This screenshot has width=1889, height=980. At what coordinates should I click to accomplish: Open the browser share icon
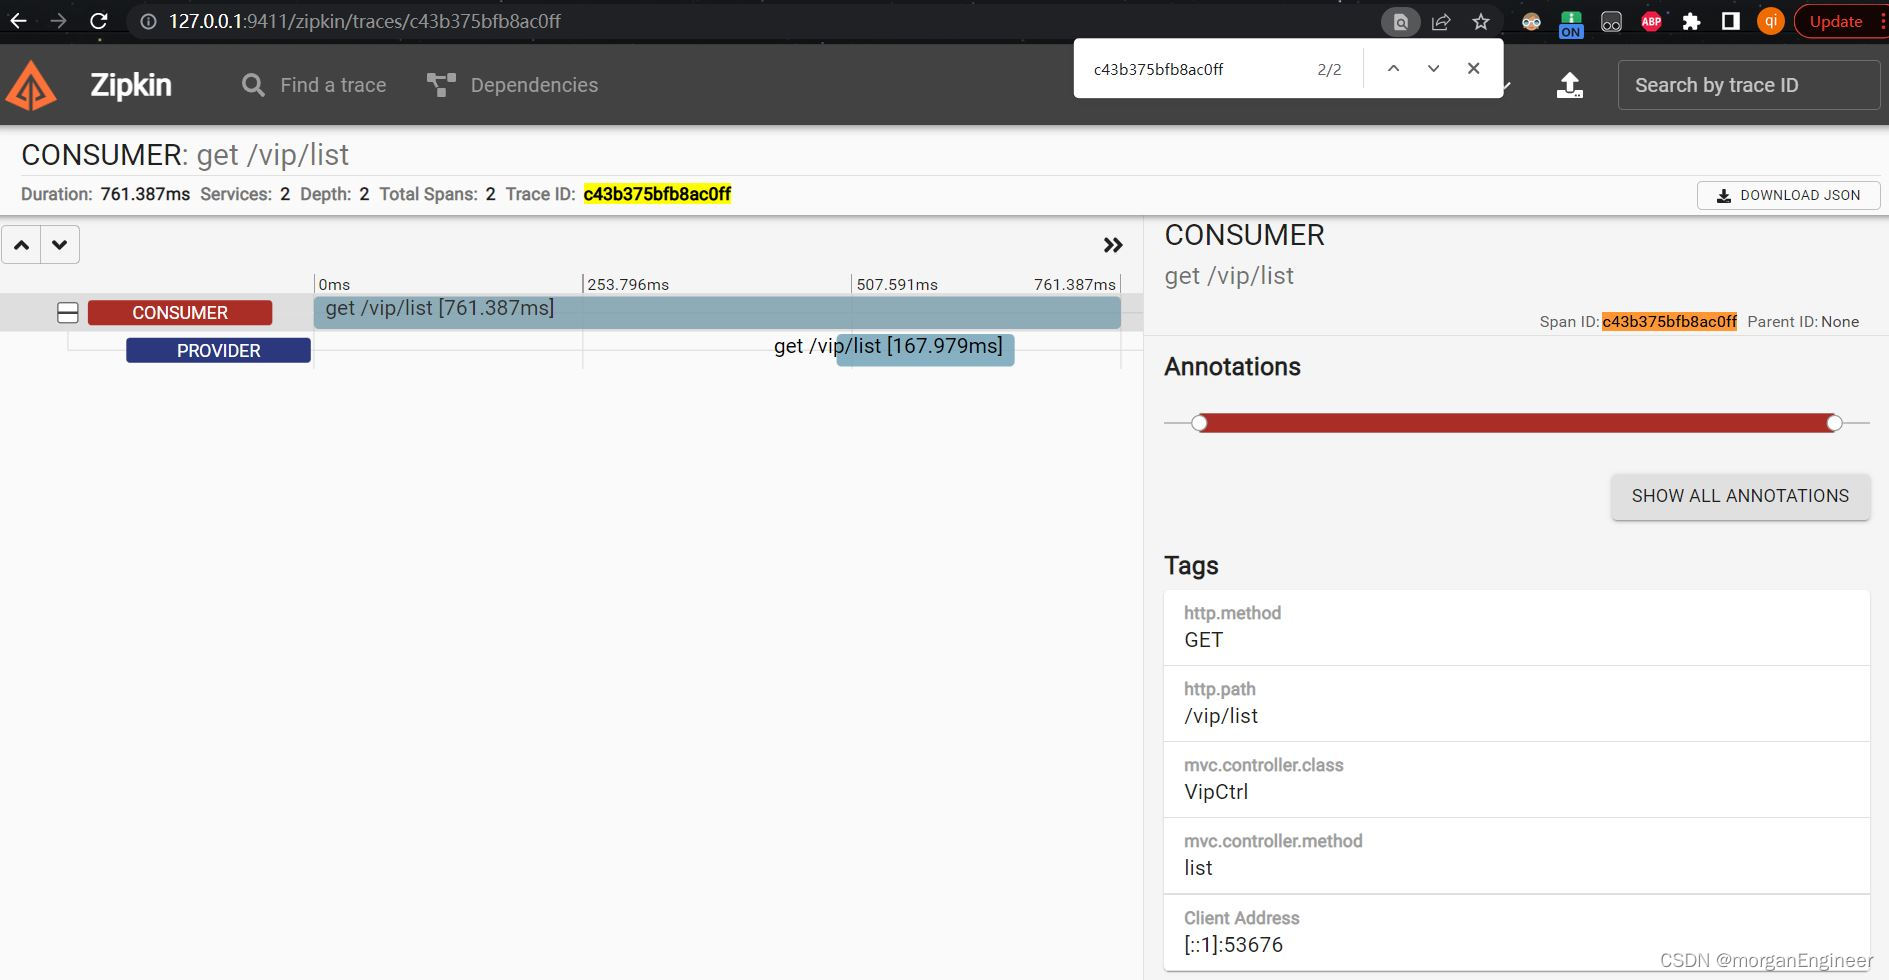click(x=1441, y=21)
